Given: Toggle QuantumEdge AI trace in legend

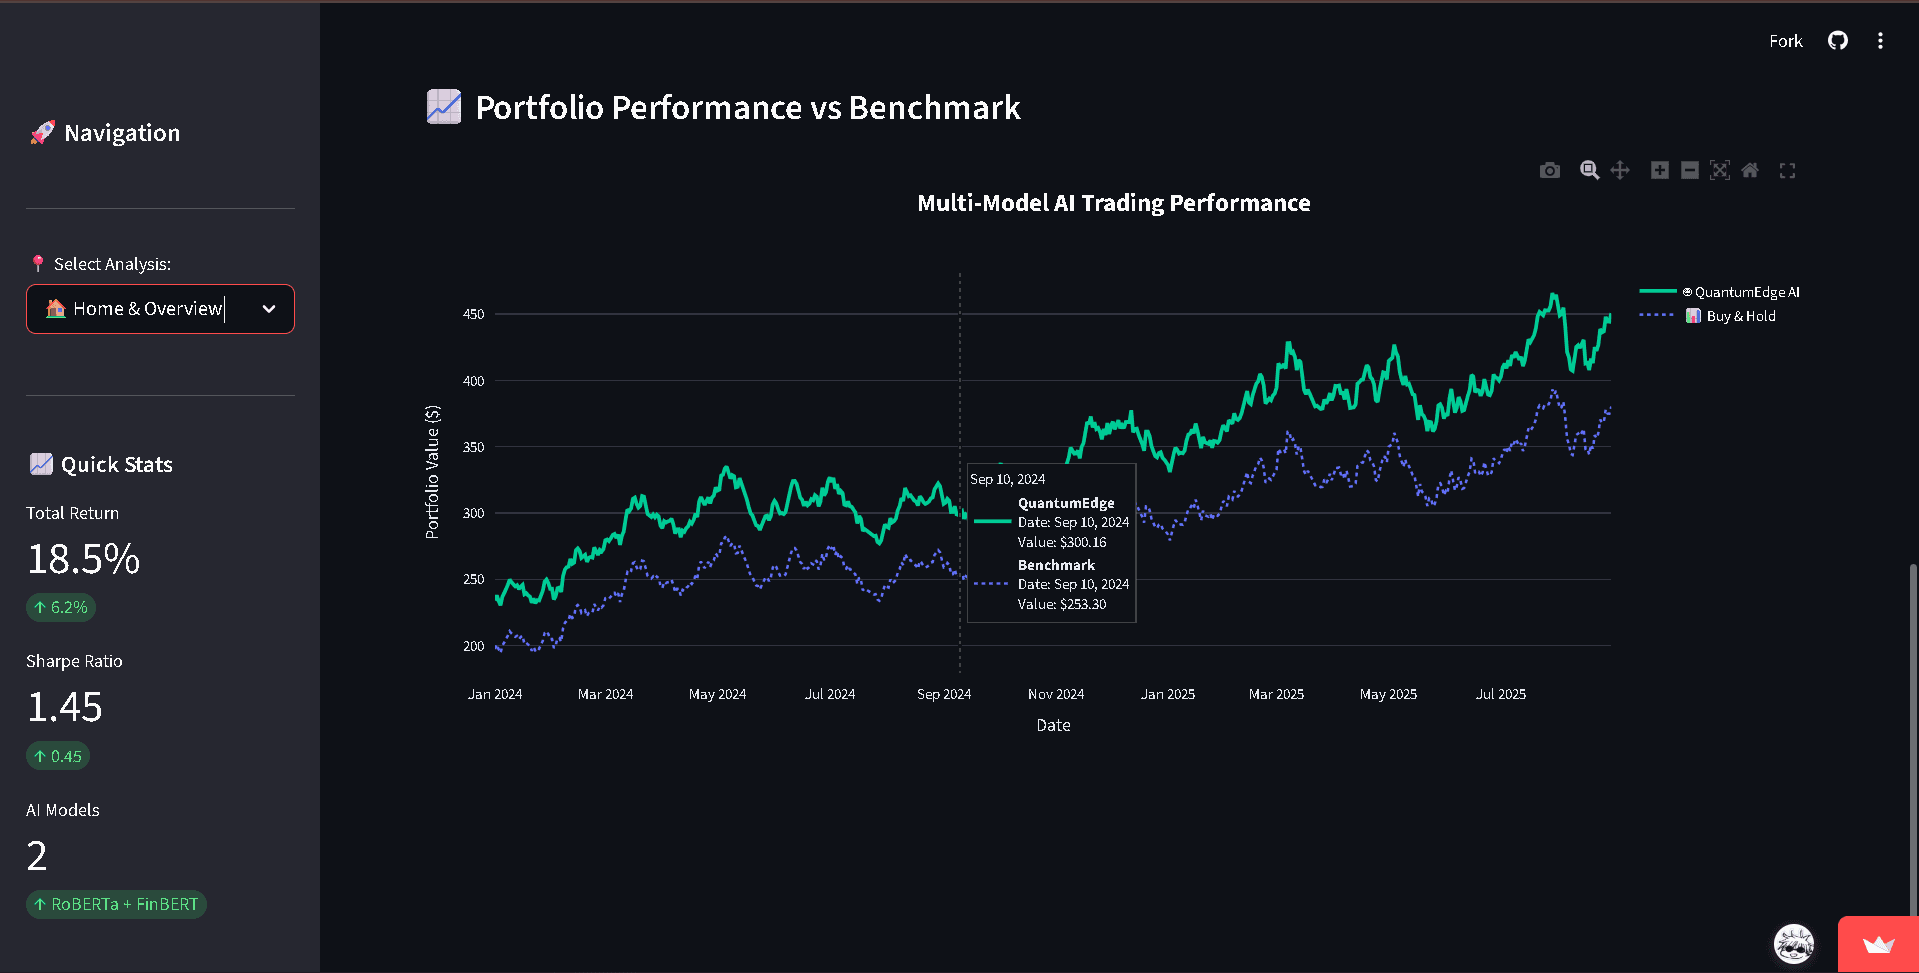Looking at the screenshot, I should [x=1746, y=292].
